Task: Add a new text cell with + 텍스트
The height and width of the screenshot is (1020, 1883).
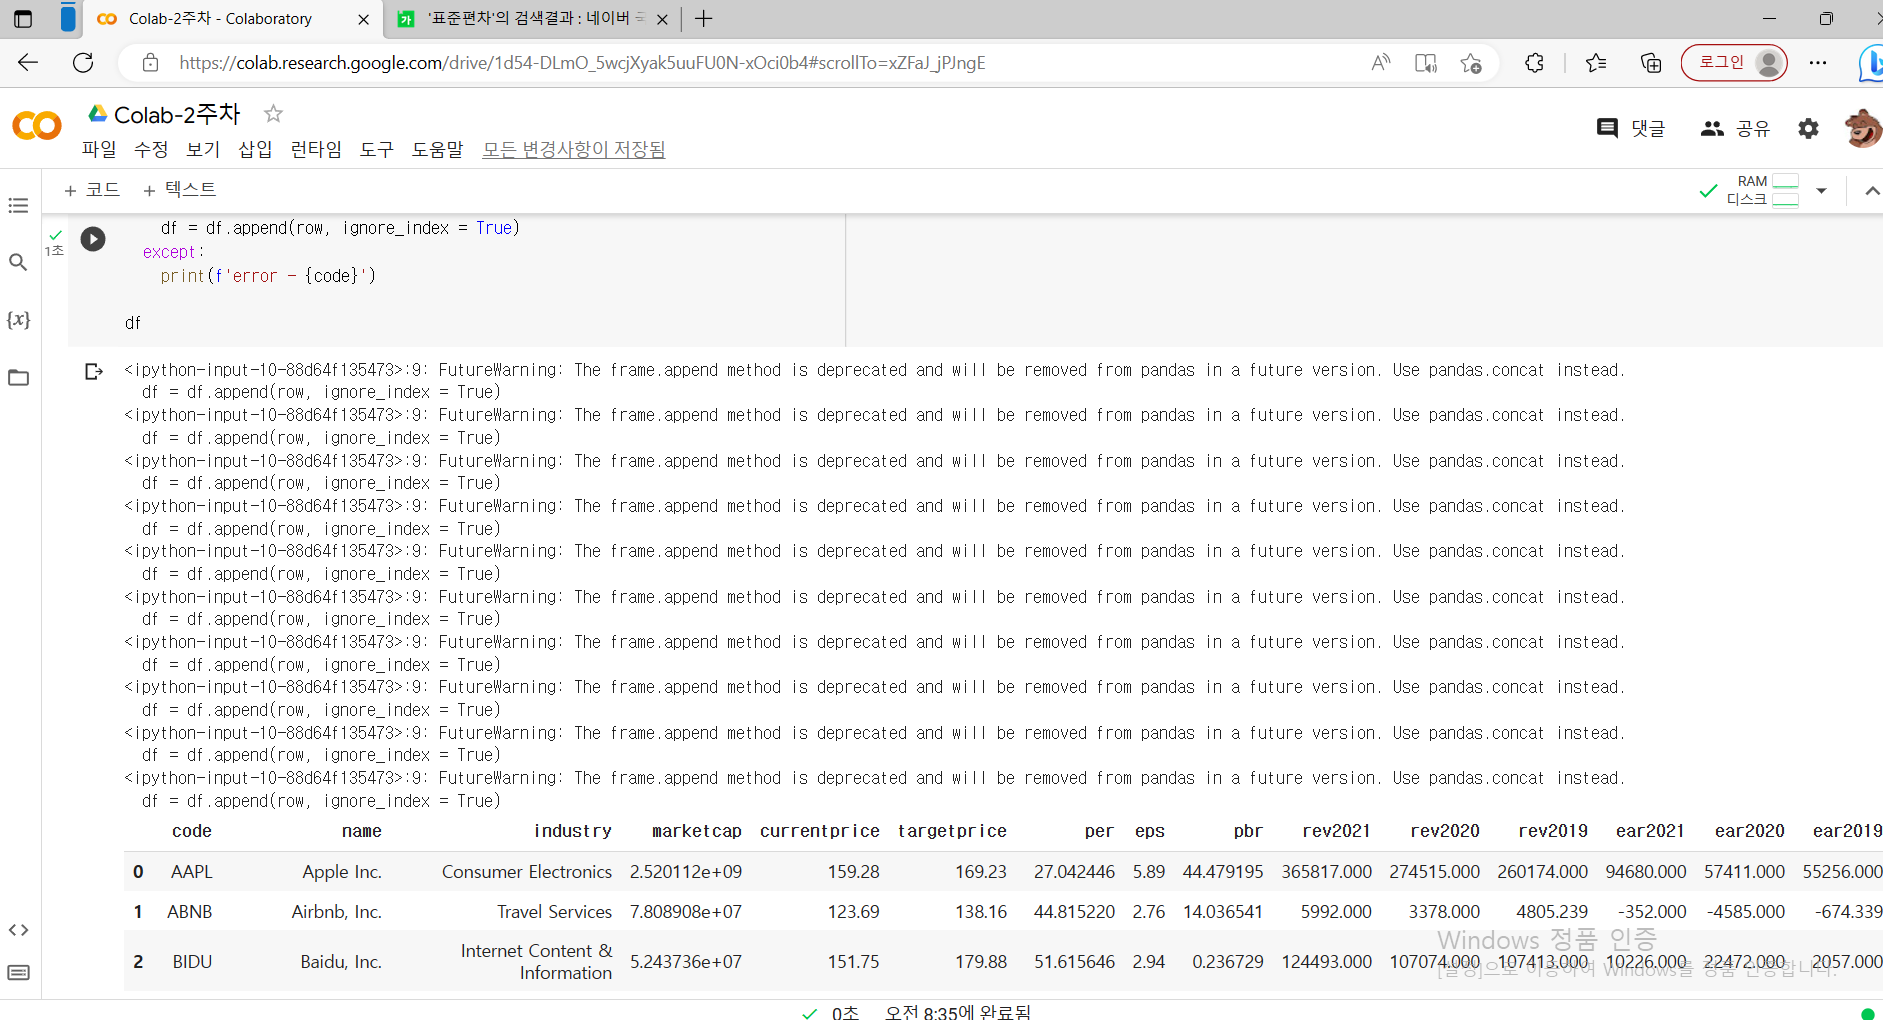Action: 180,190
